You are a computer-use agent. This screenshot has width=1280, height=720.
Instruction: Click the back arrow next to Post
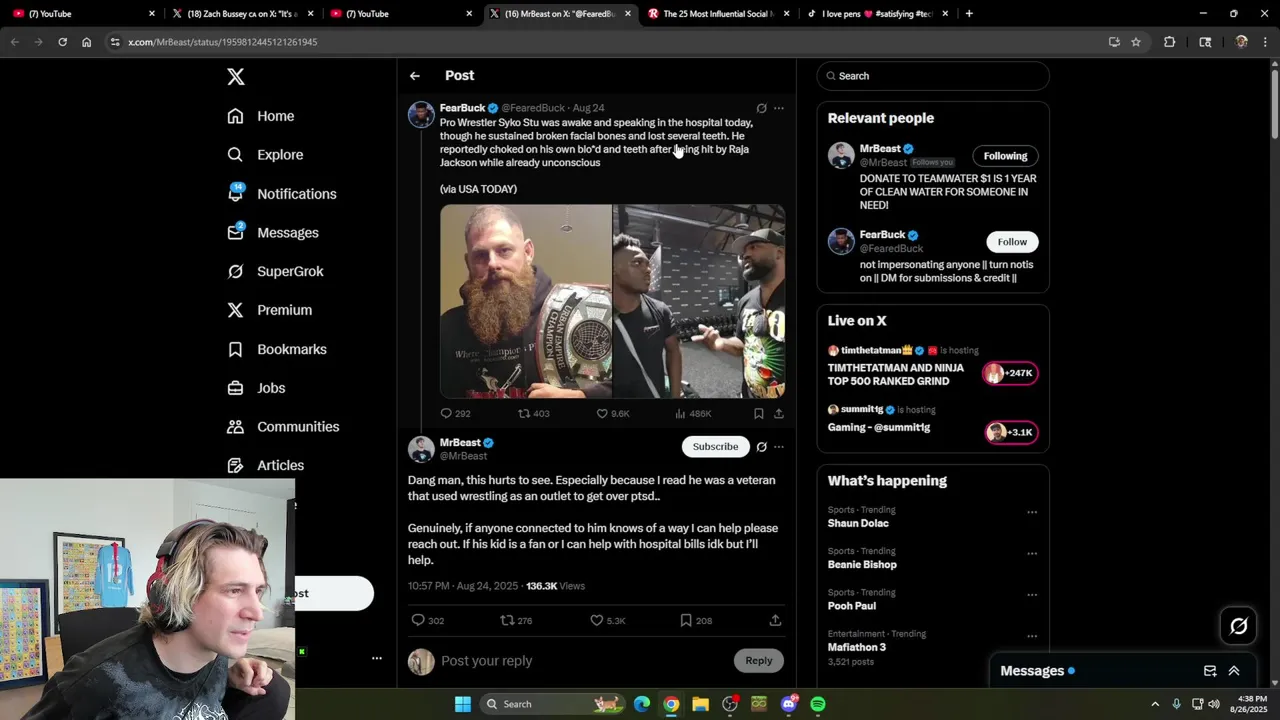pos(415,76)
